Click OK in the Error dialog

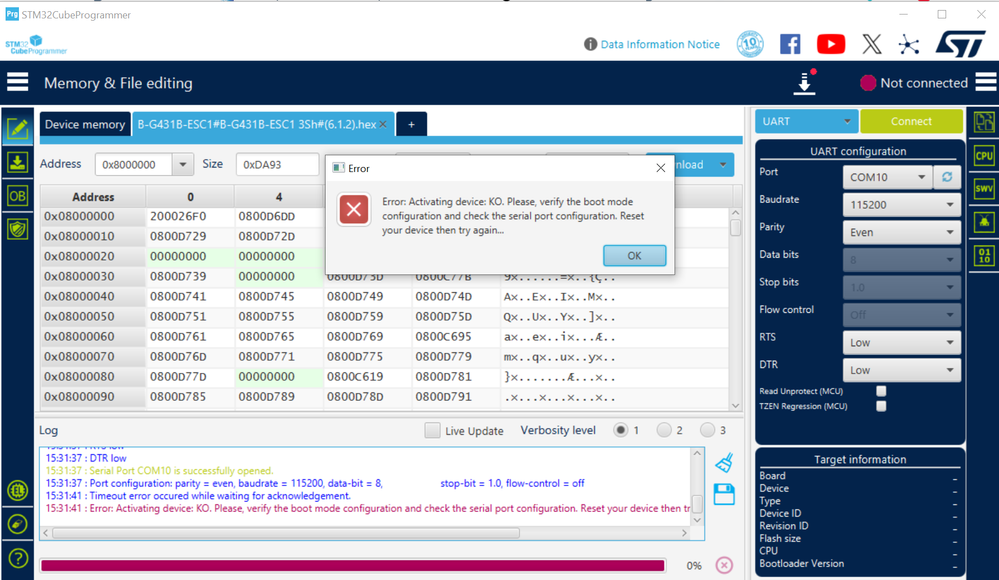634,256
